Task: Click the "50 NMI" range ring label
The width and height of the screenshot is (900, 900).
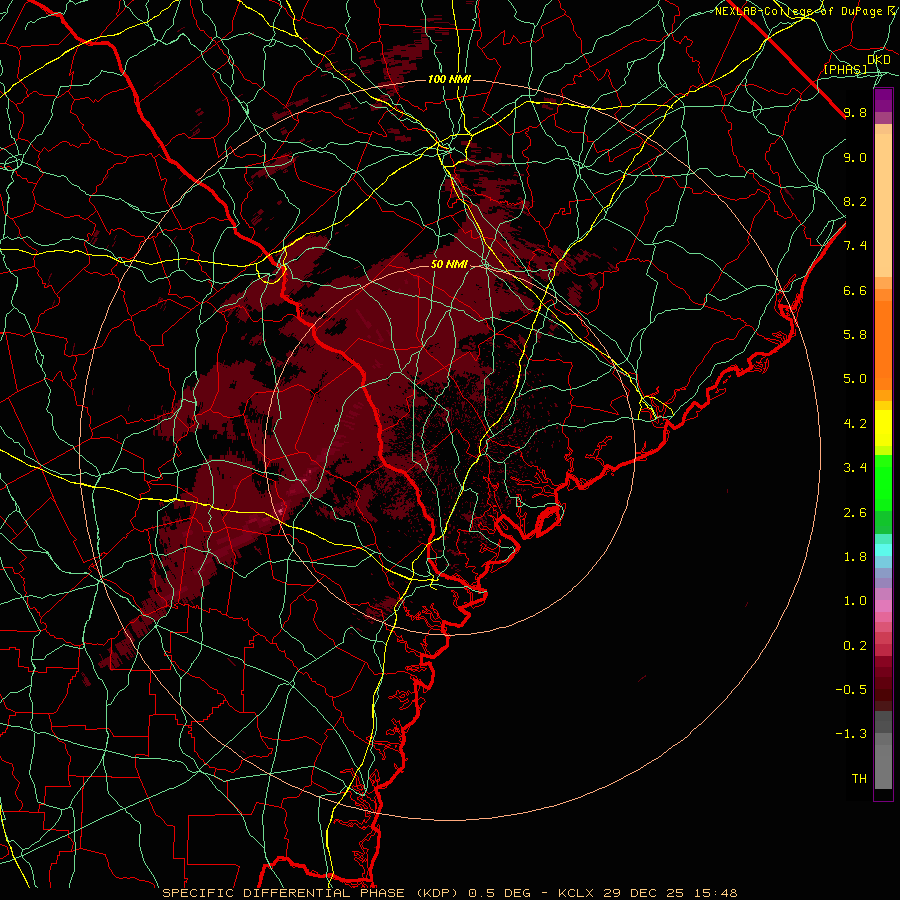Action: tap(449, 265)
